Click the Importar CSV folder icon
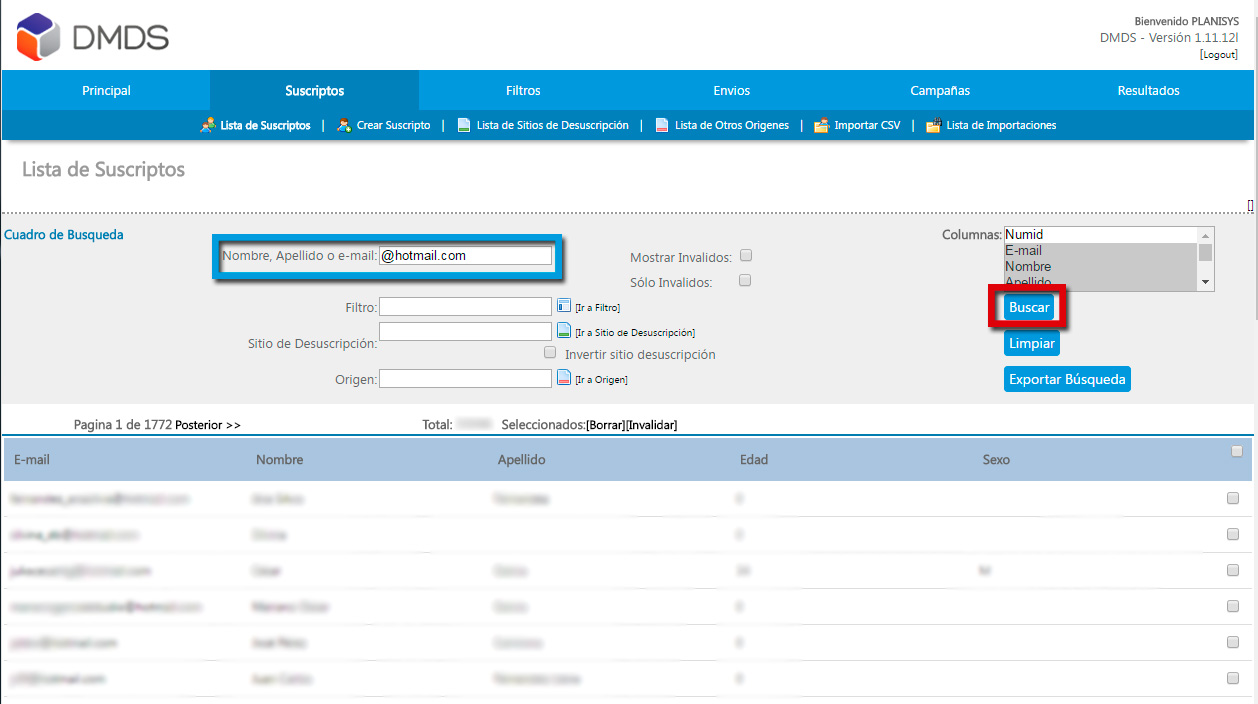Screen dimensions: 1258x704 tap(821, 125)
